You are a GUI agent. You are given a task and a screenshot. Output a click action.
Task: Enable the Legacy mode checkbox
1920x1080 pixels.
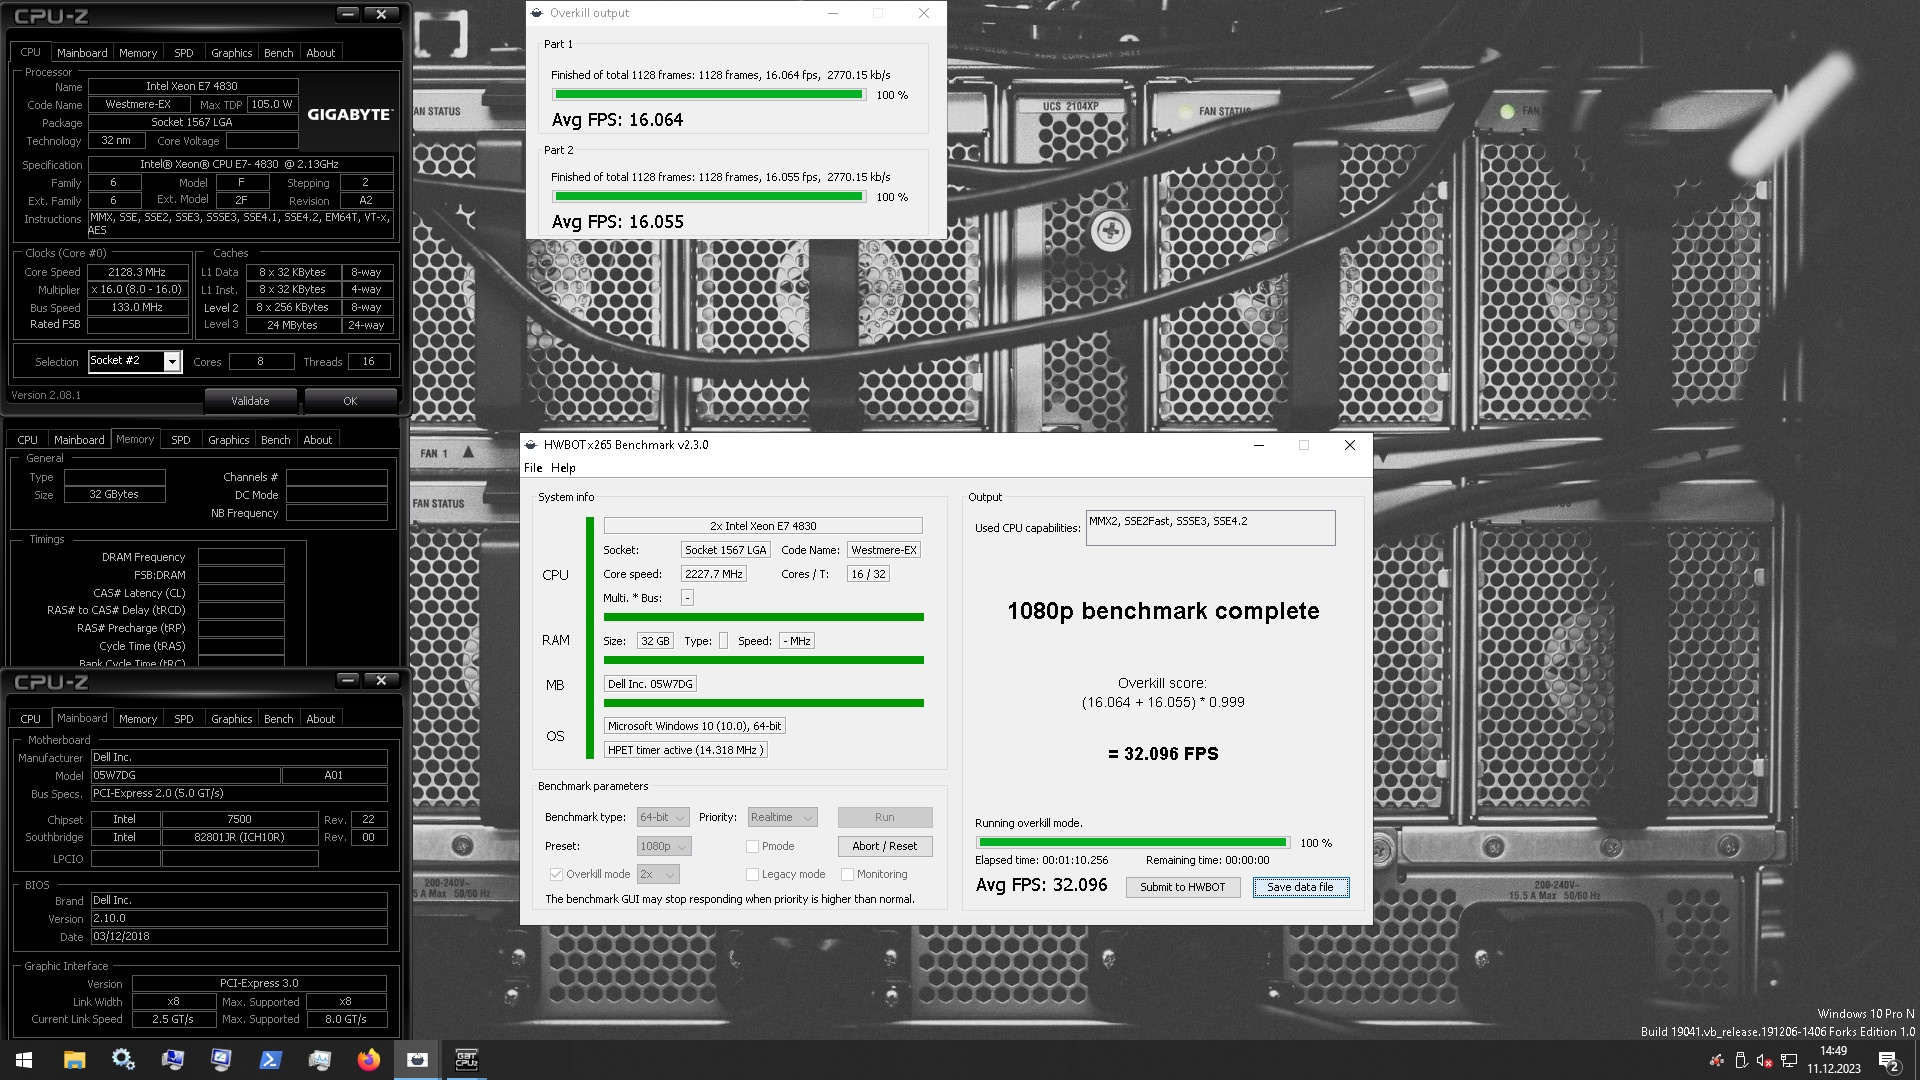click(x=752, y=874)
